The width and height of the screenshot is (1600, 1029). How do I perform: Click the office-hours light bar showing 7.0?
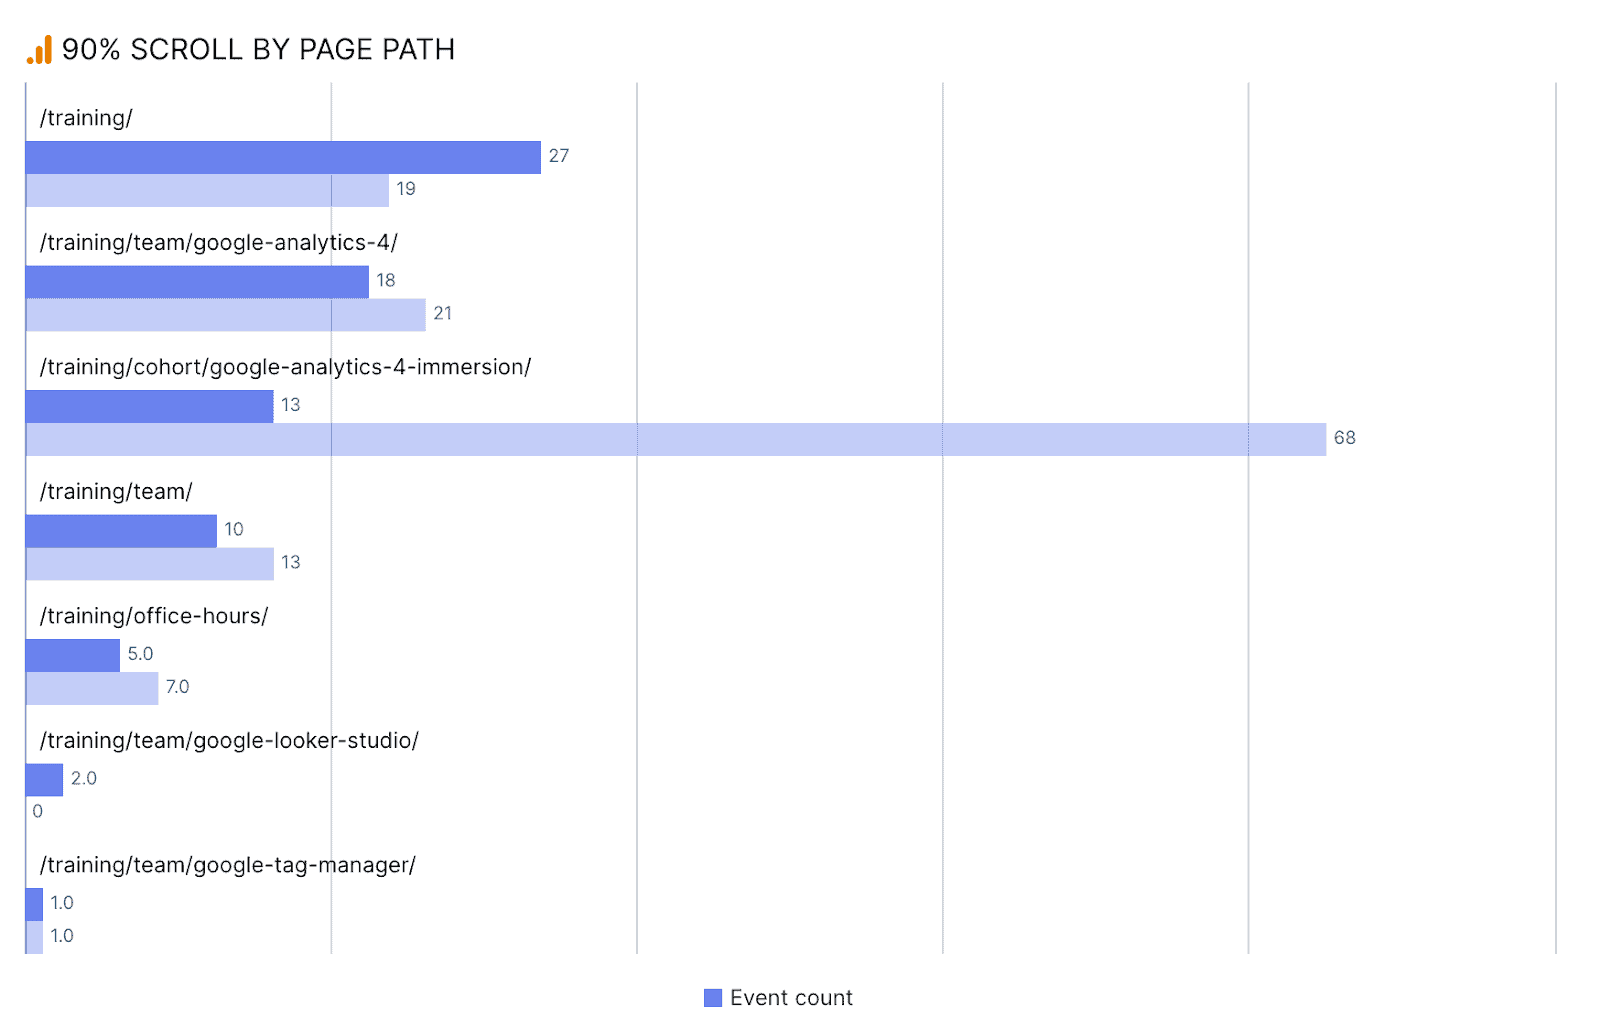92,689
